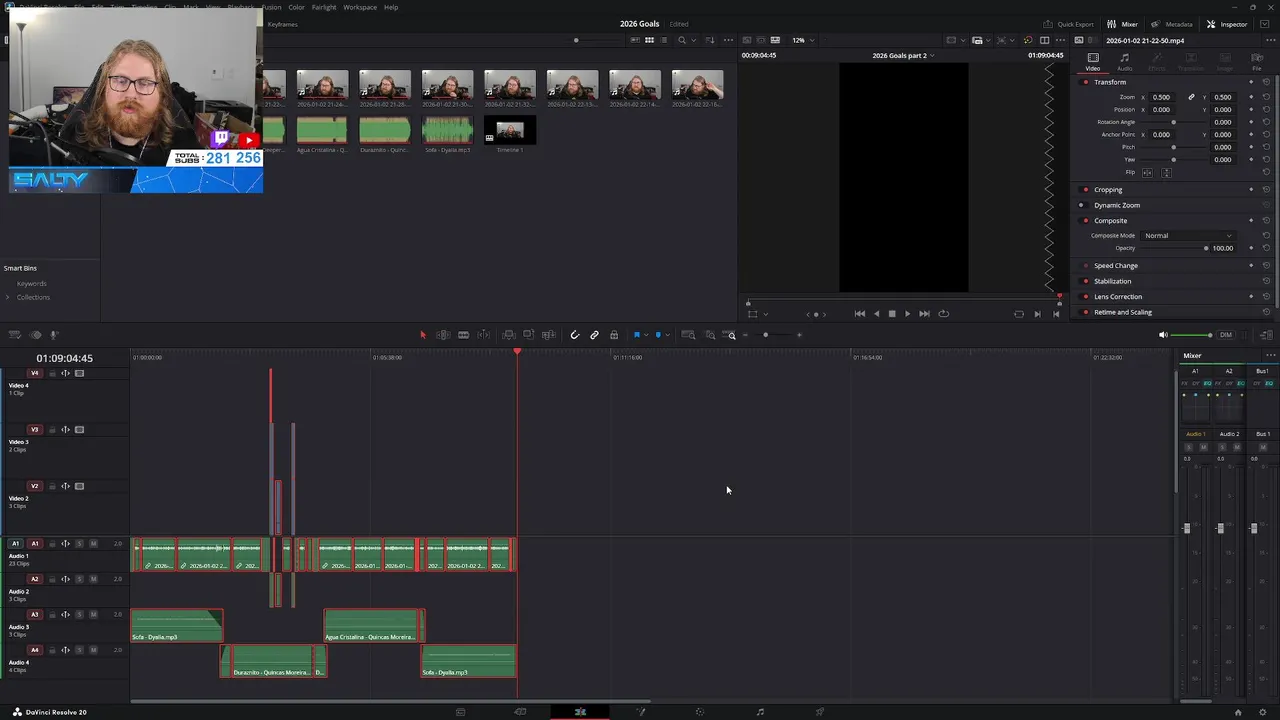This screenshot has width=1280, height=720.
Task: Click timeline zoom-in plus button
Action: click(x=799, y=335)
